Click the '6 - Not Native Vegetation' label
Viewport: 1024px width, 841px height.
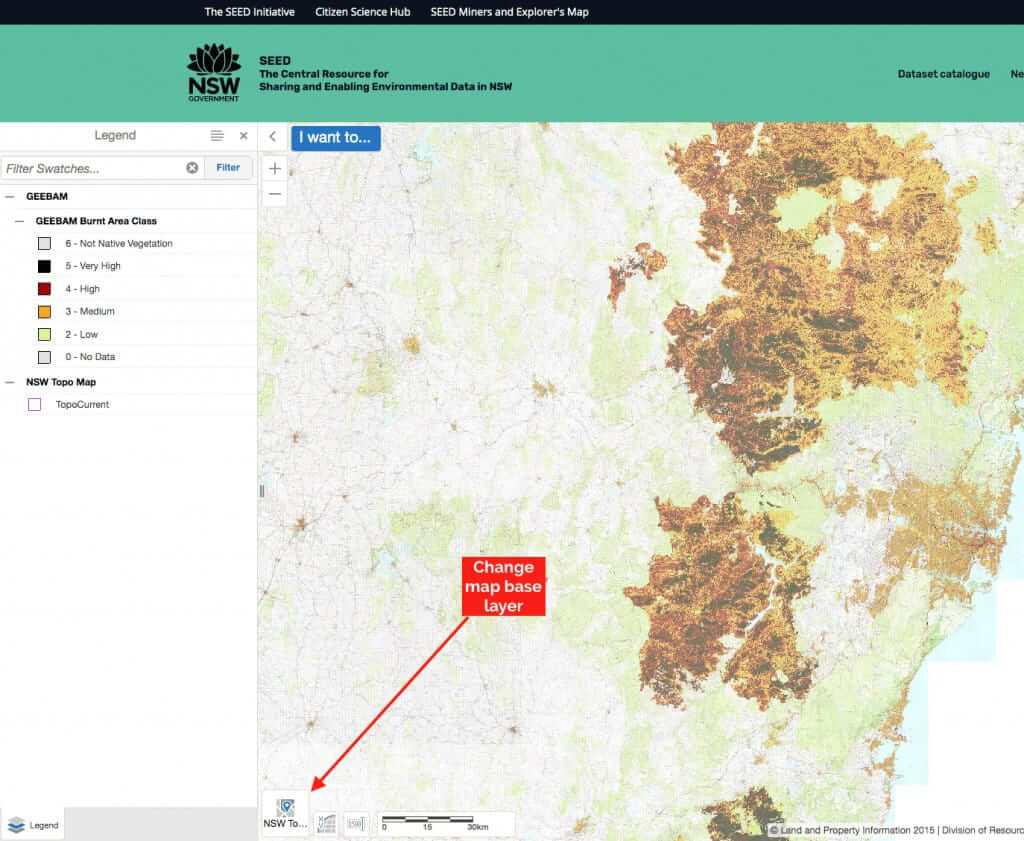[x=119, y=244]
